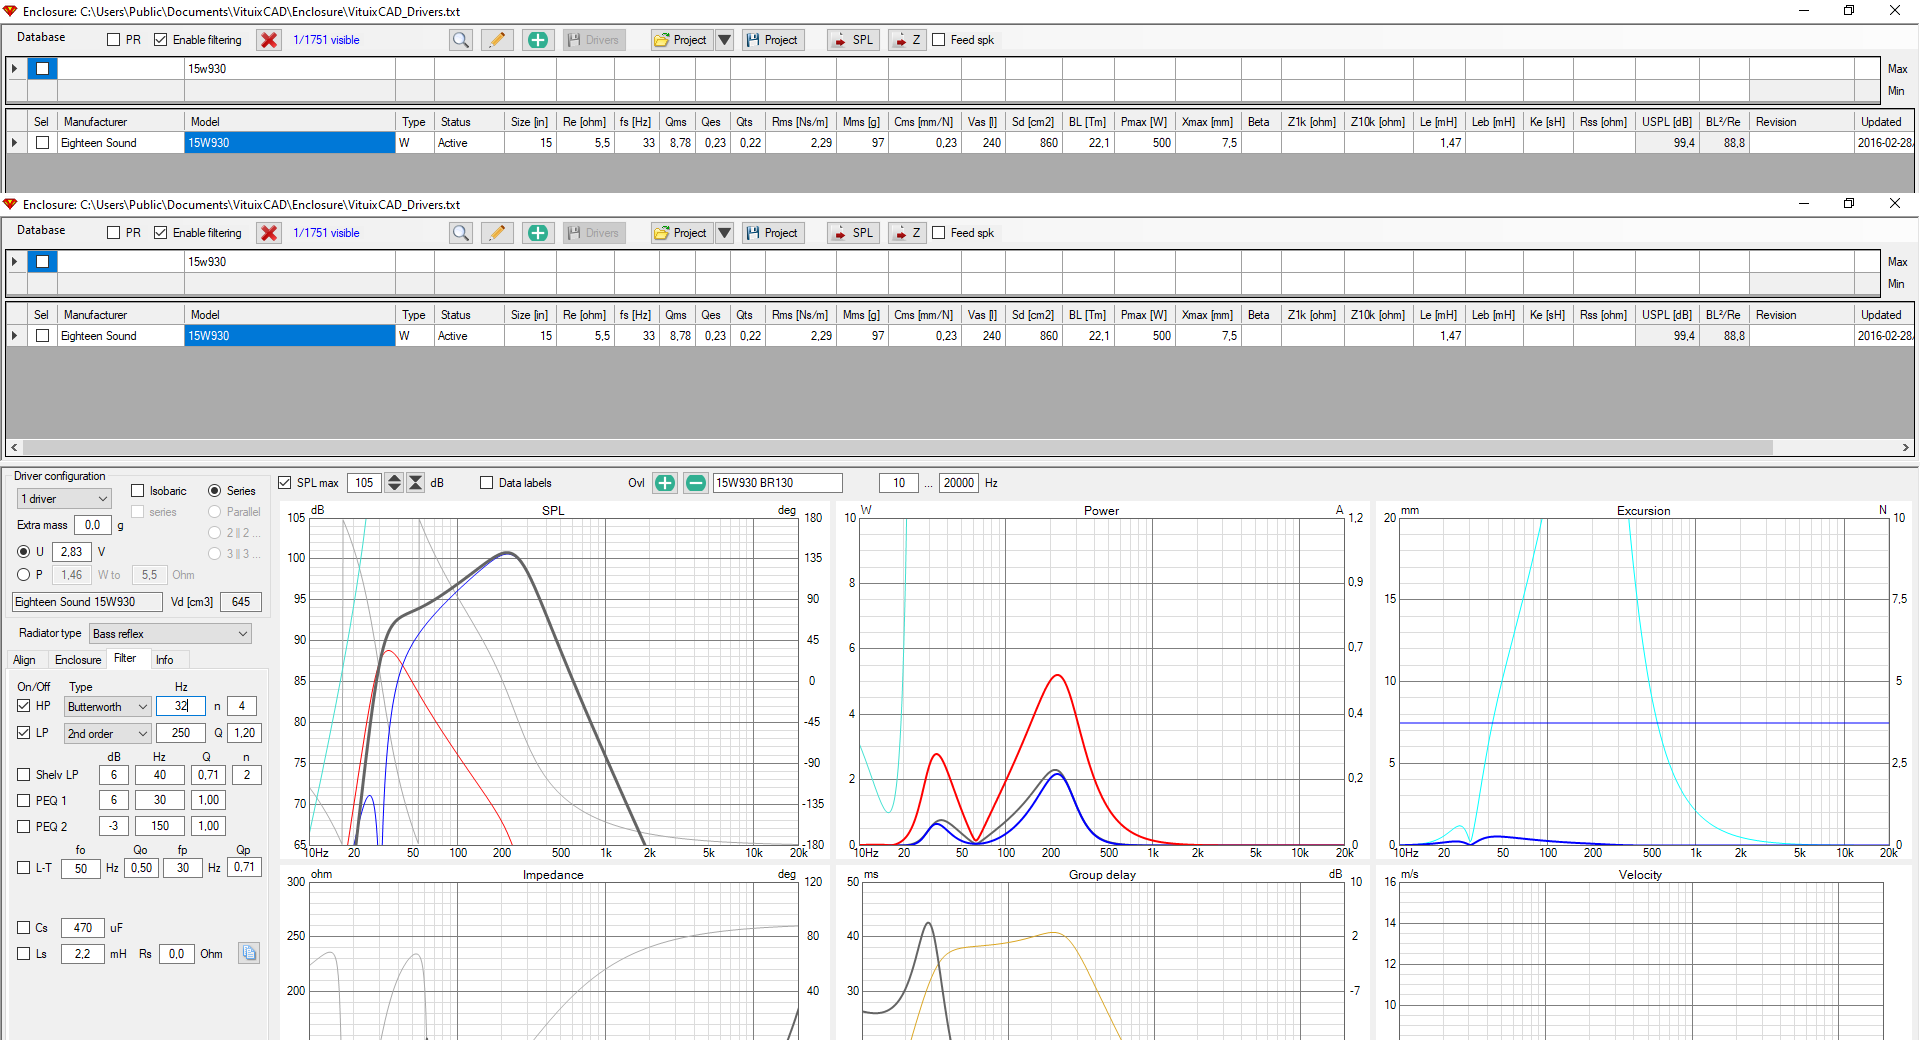Enable Isobaric checkbox
1920x1040 pixels.
click(138, 491)
